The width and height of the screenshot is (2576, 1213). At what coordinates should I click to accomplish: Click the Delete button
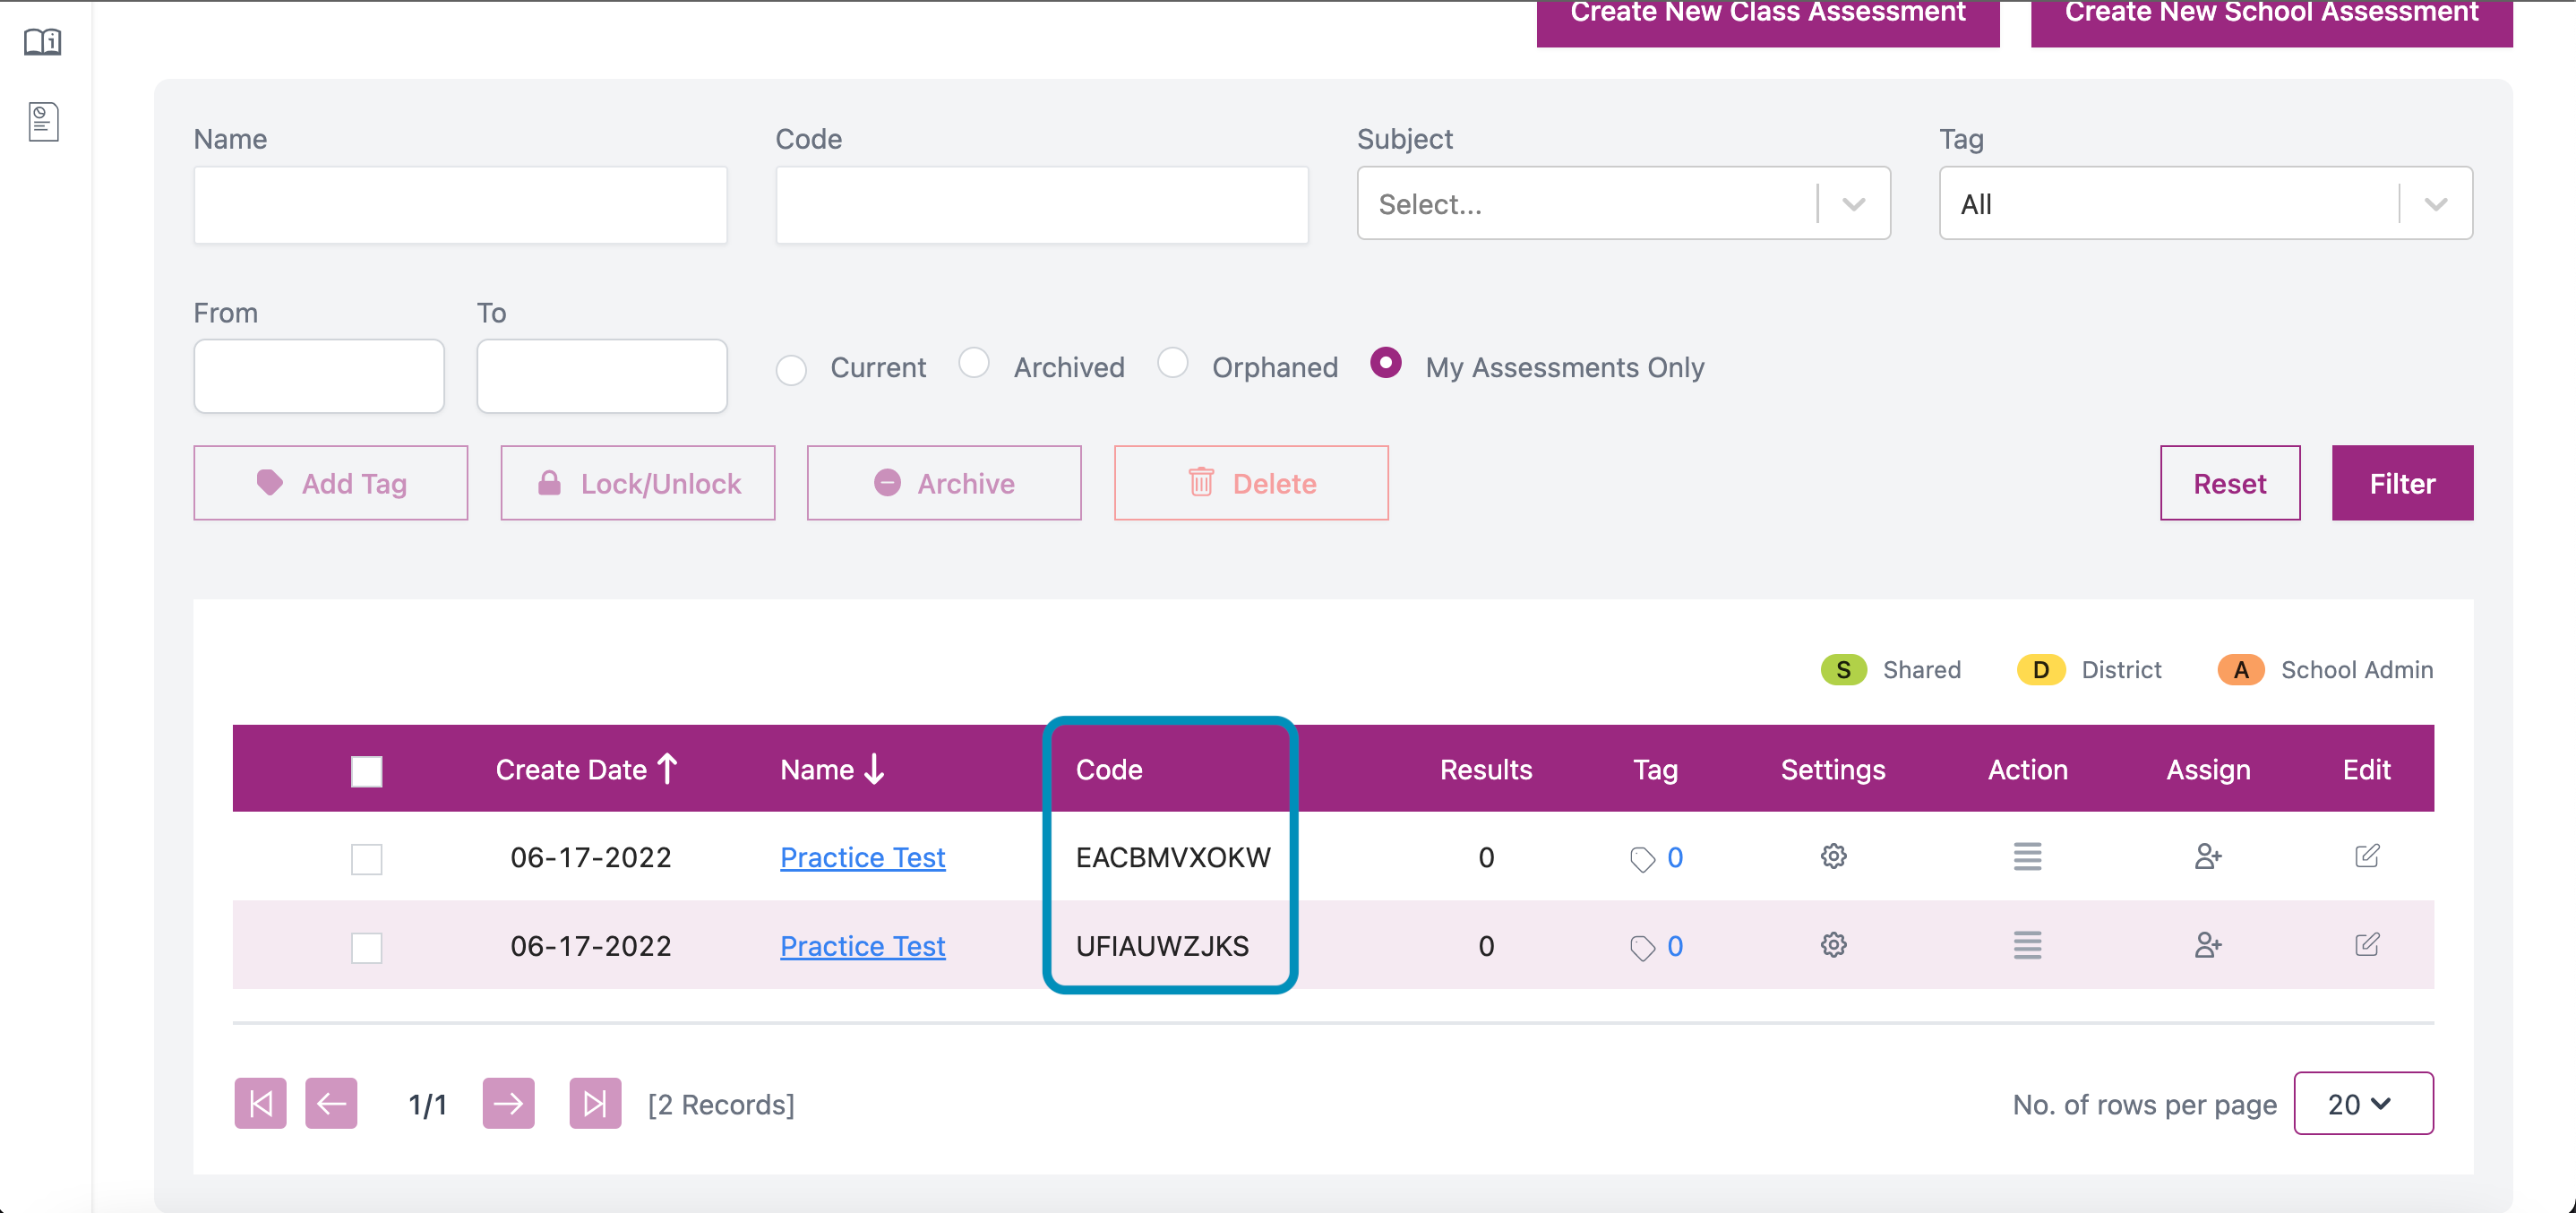coord(1251,483)
